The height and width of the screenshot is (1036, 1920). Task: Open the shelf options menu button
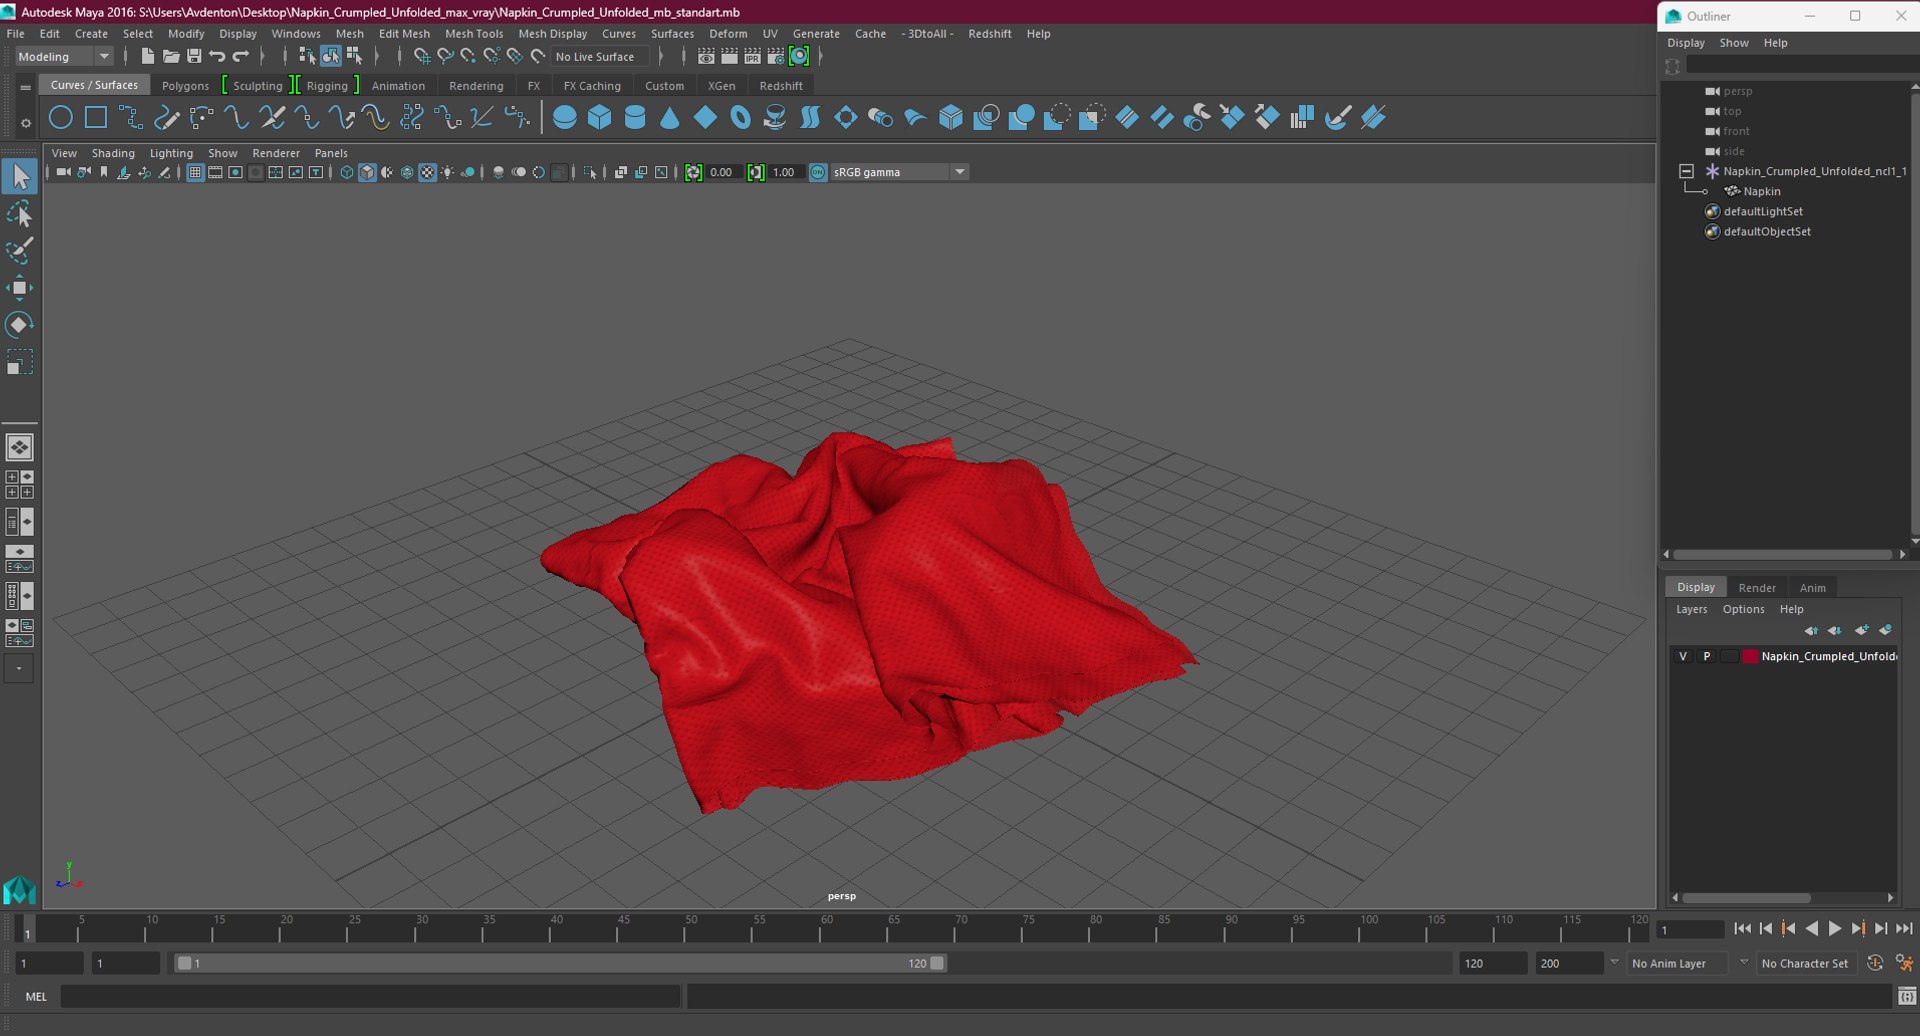coord(26,123)
